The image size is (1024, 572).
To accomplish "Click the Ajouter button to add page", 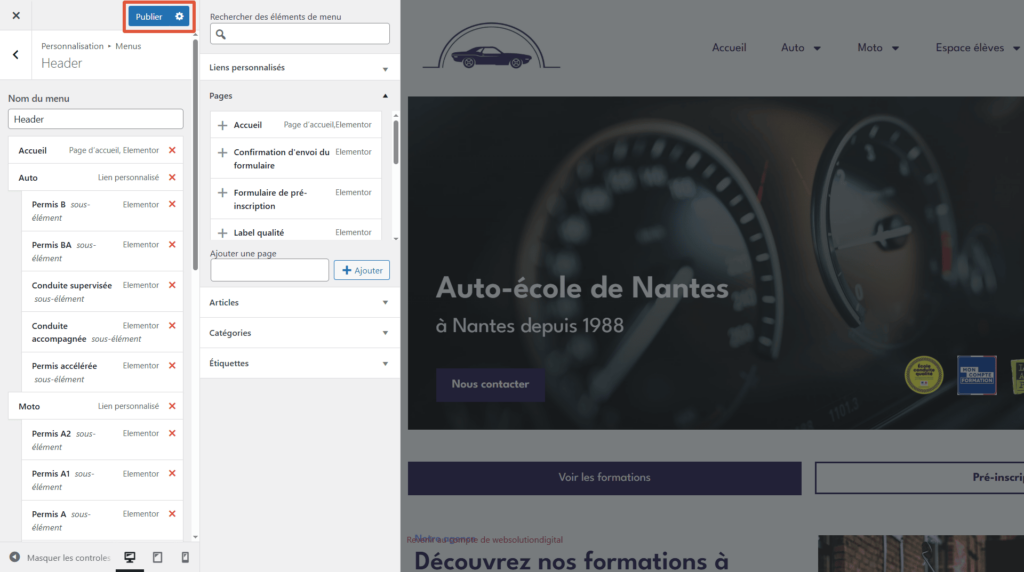I will click(361, 270).
